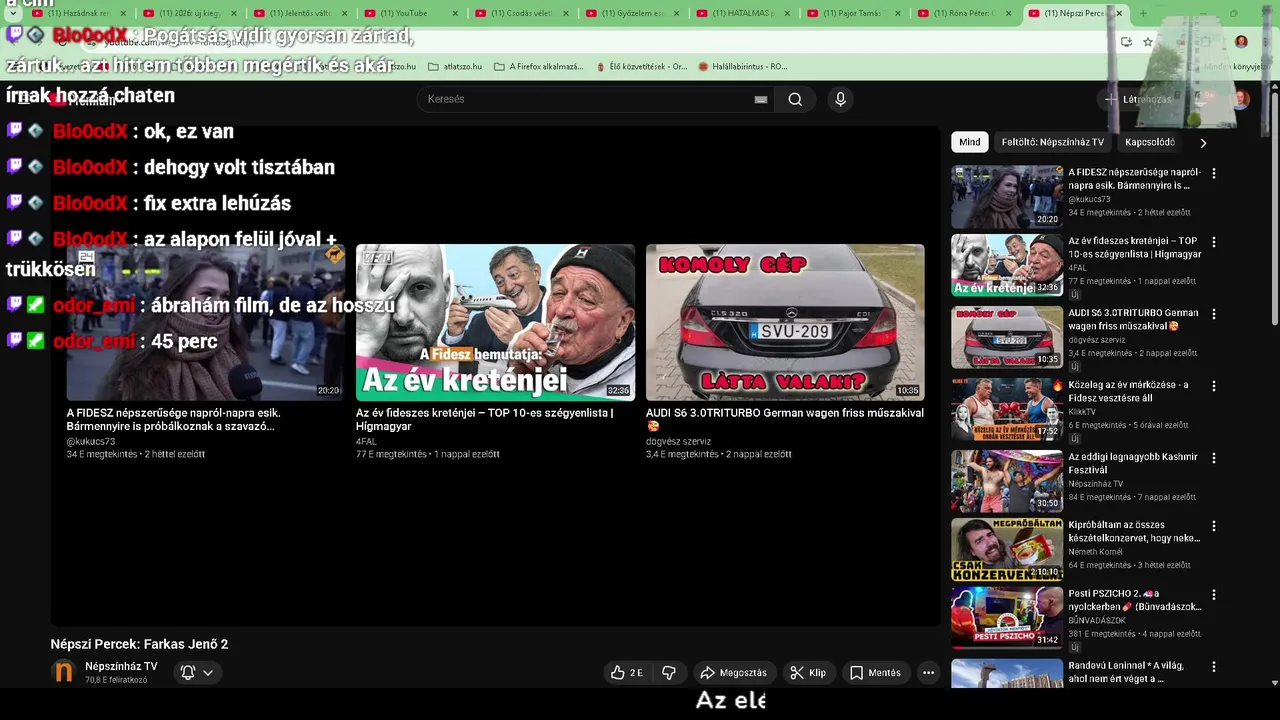
Task: Open Halállabirintus bookmark
Action: tap(743, 67)
